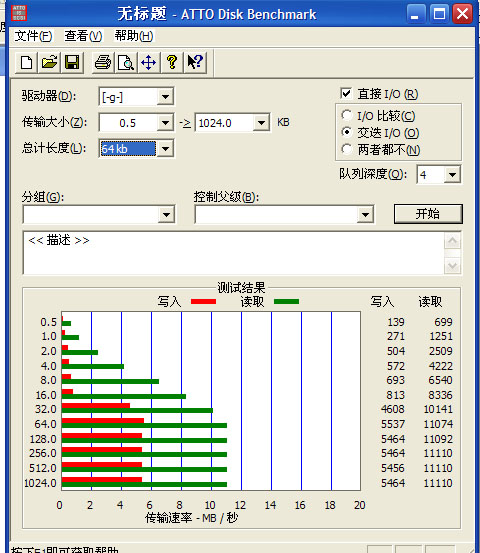
Task: Click the write value 4608
Action: click(x=393, y=409)
